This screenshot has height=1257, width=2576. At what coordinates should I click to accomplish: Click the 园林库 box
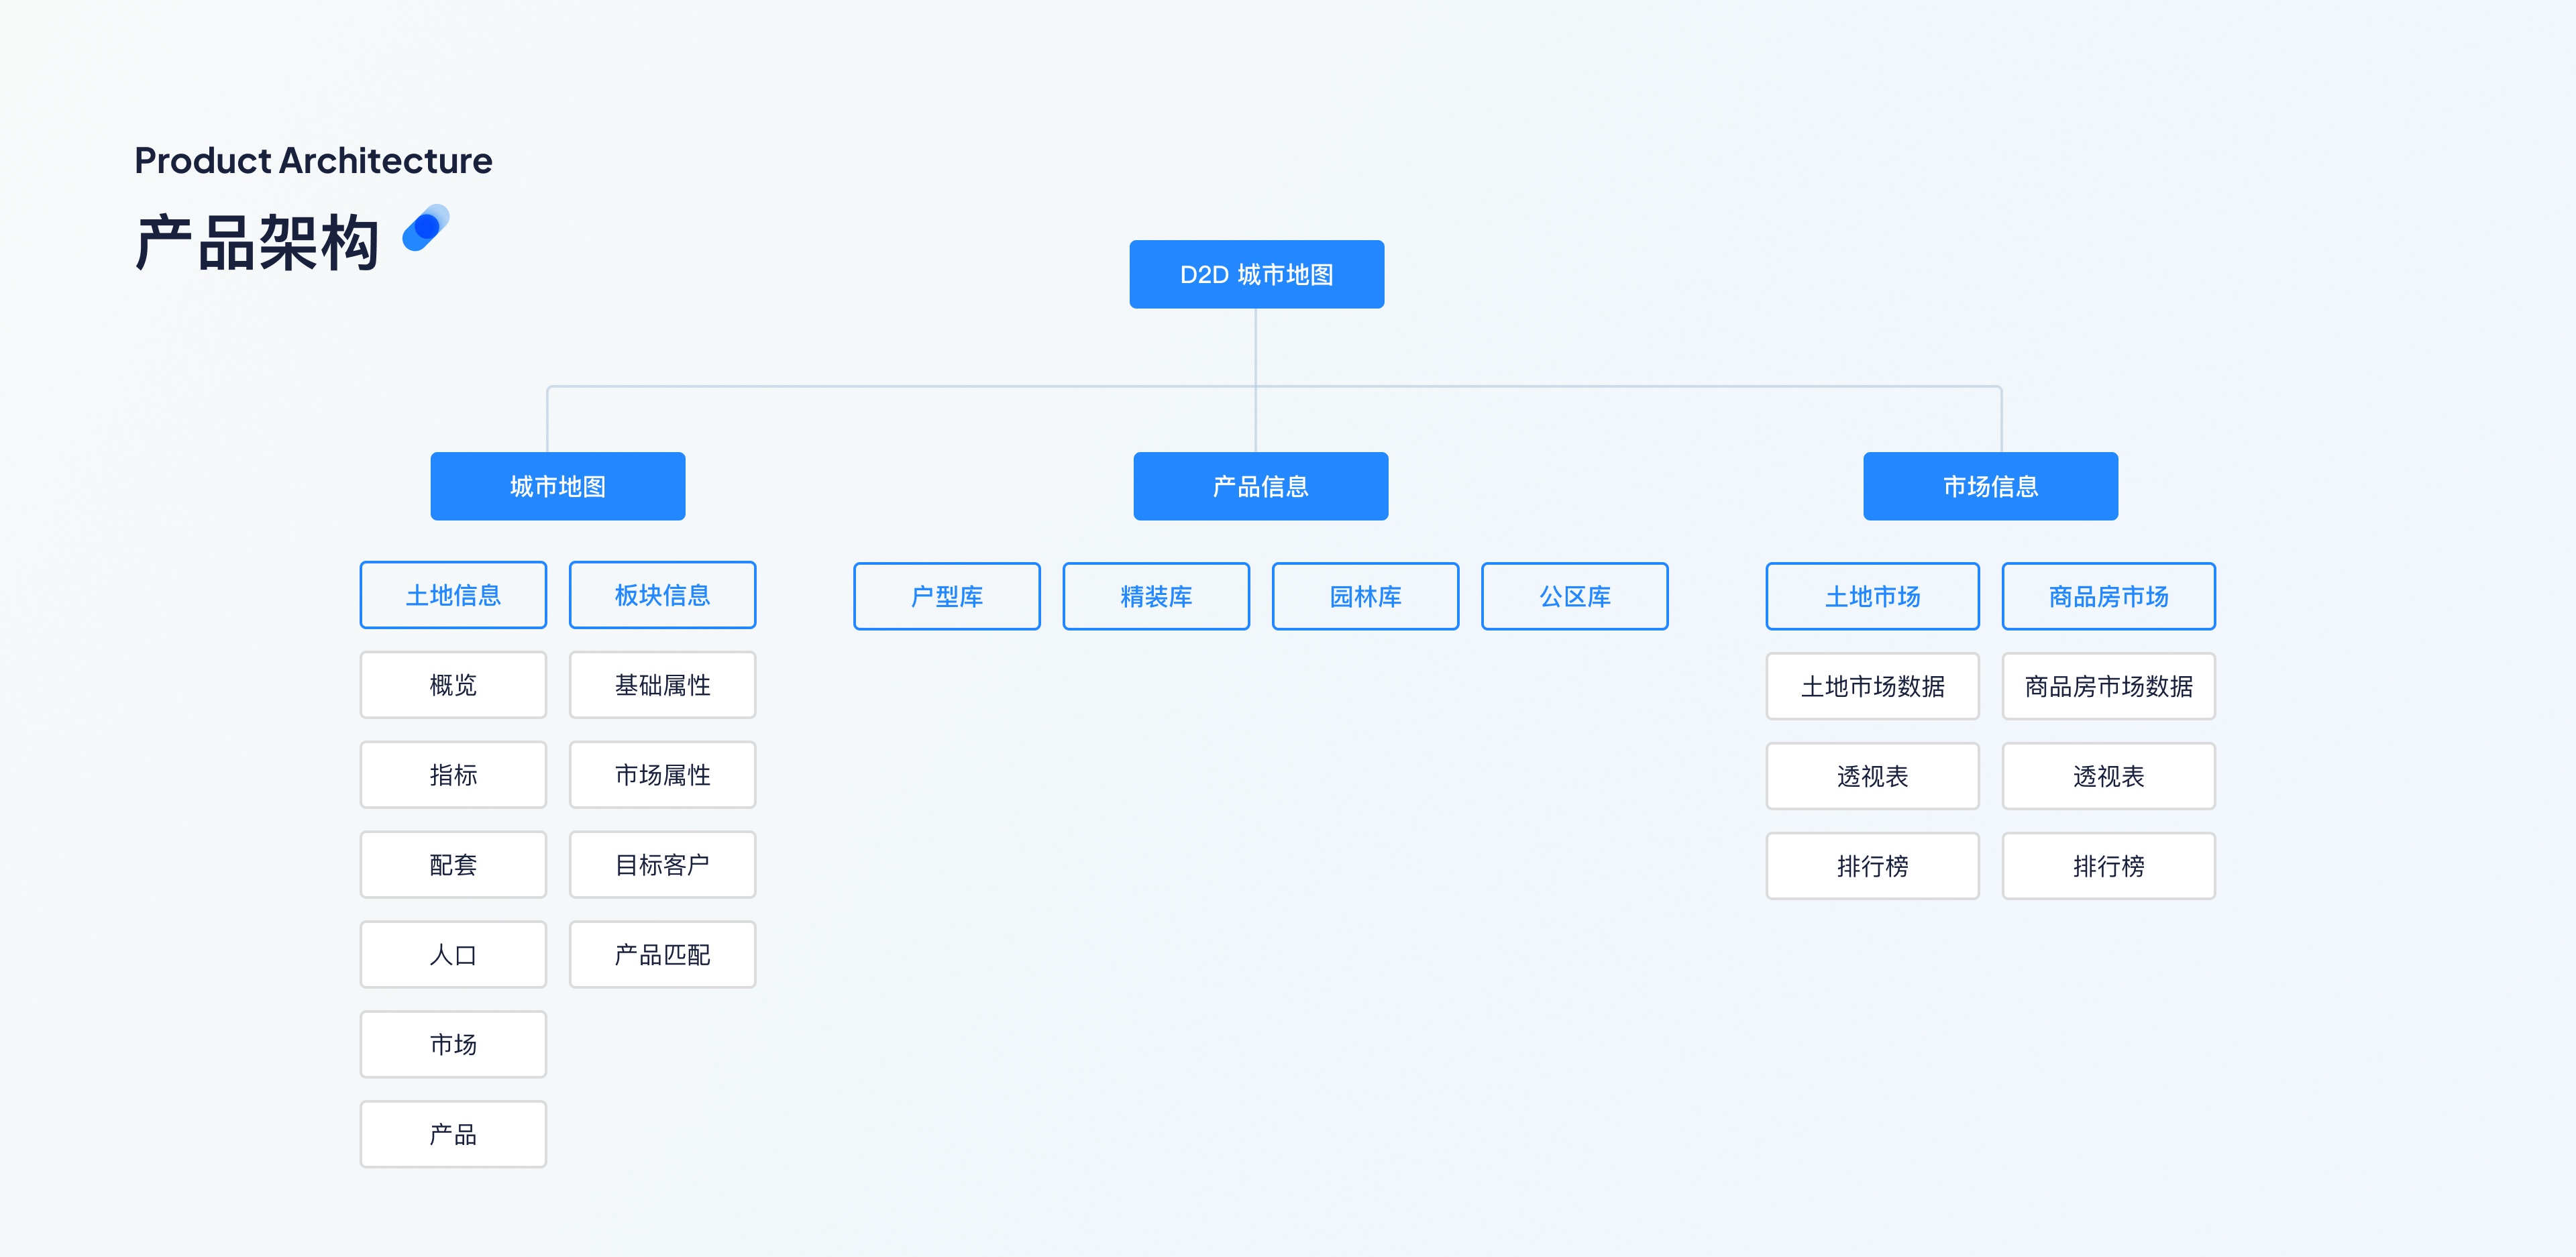coord(1364,596)
